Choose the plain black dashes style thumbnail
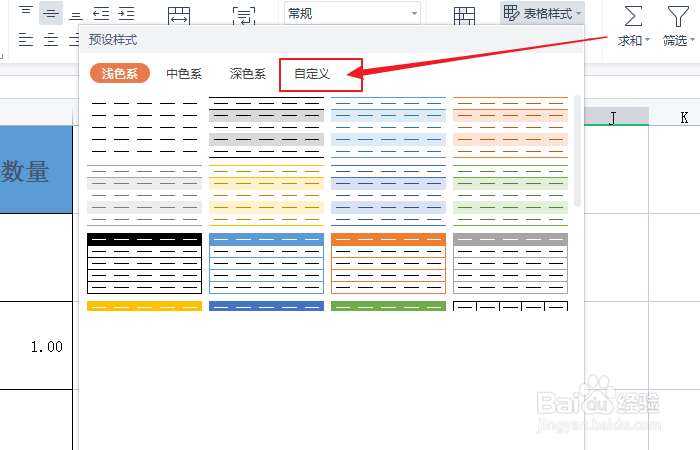 (144, 127)
